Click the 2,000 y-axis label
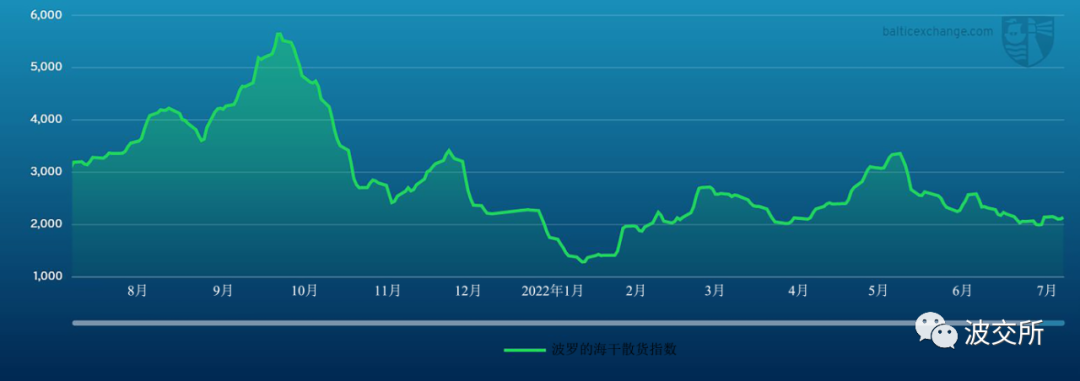1080x381 pixels. pos(45,225)
